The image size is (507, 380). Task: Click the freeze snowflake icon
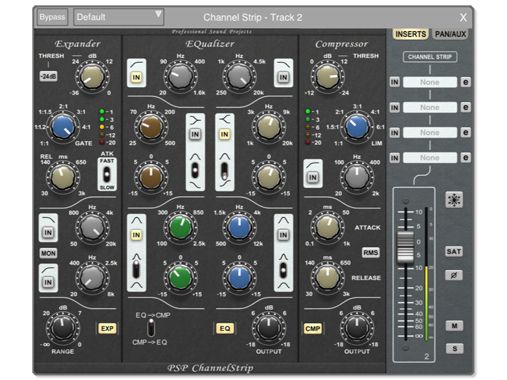(454, 200)
